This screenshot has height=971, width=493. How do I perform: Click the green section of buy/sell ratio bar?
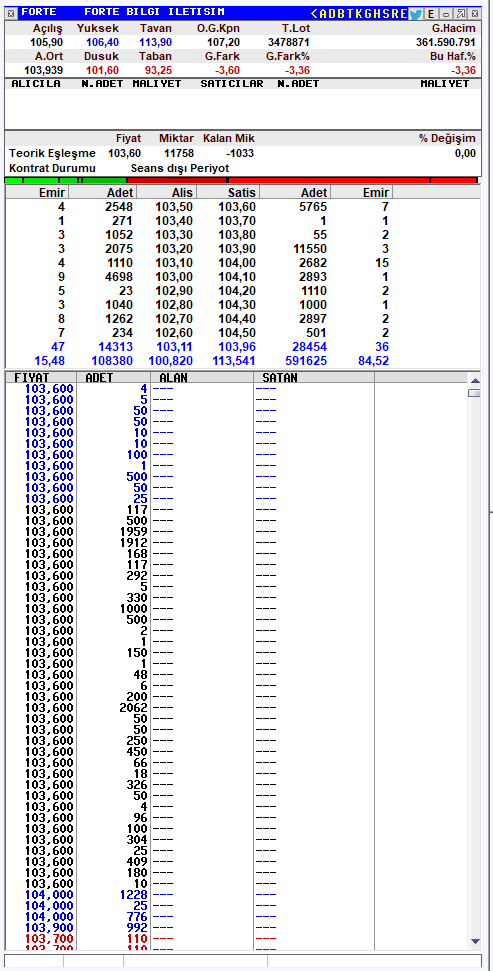(65, 180)
